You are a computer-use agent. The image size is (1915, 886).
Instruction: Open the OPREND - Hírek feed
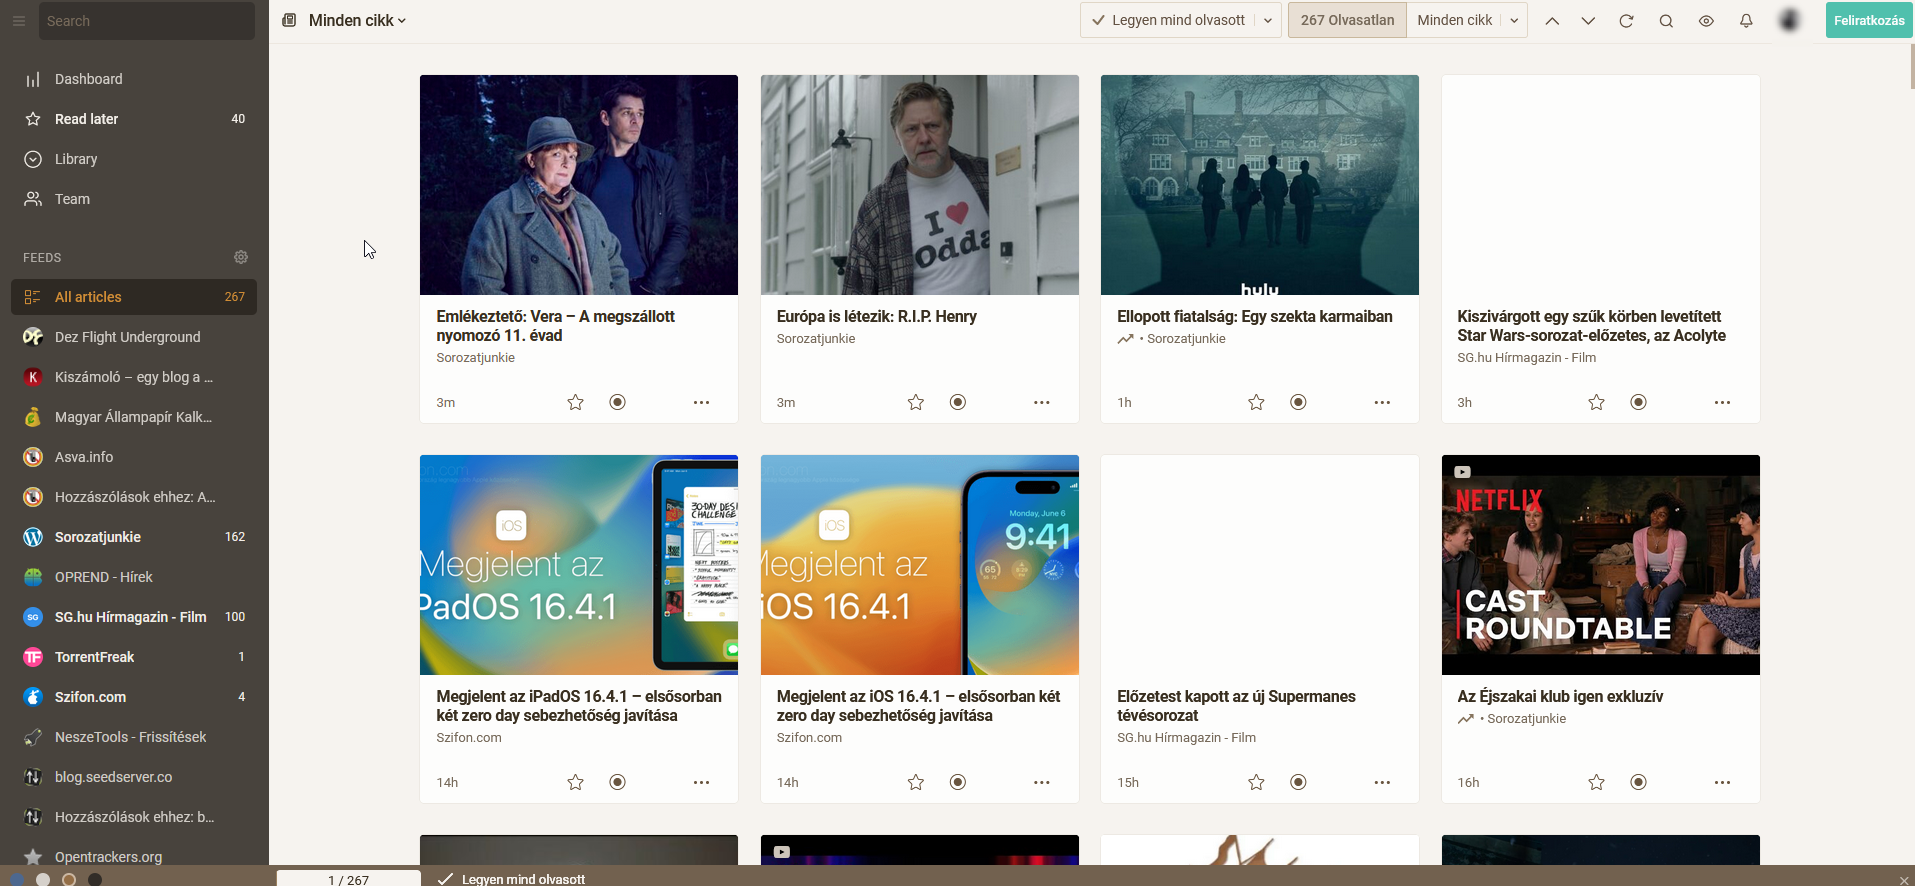coord(134,577)
